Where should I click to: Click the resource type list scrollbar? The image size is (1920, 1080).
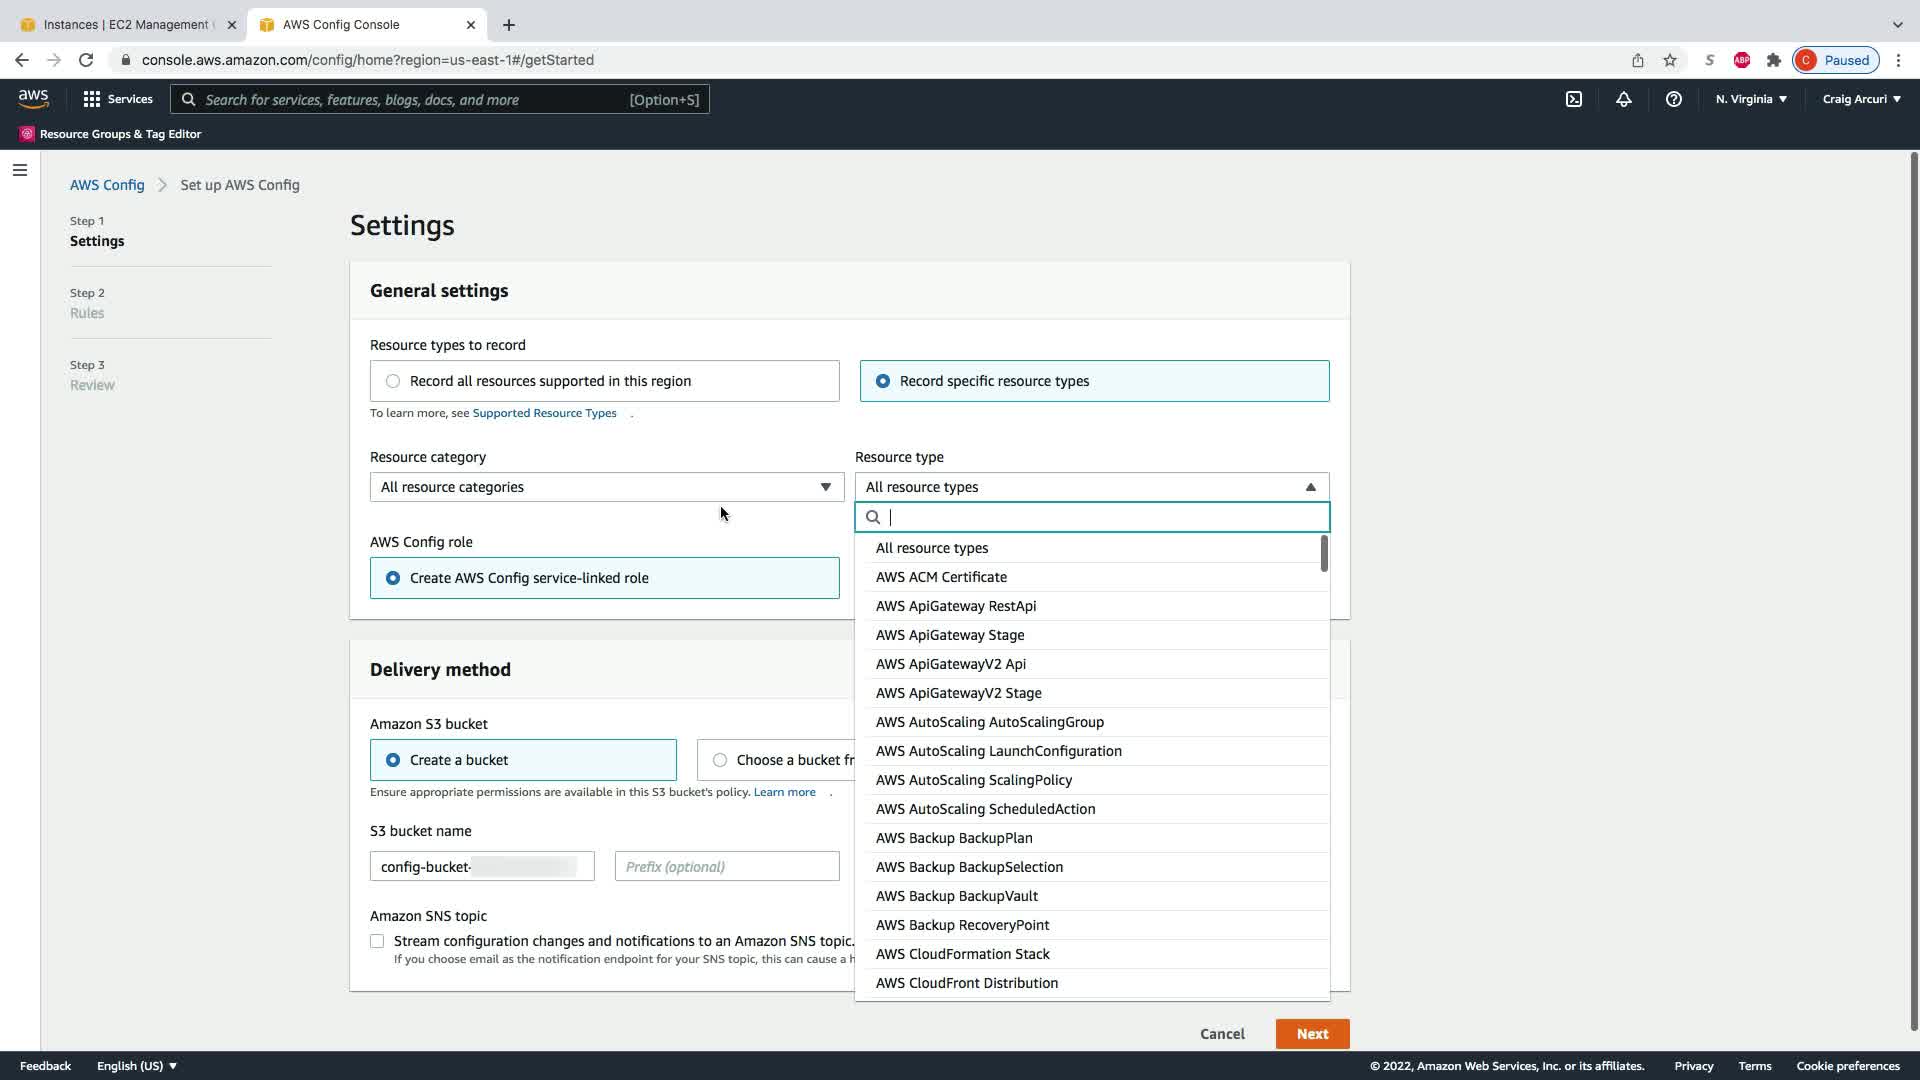coord(1324,554)
